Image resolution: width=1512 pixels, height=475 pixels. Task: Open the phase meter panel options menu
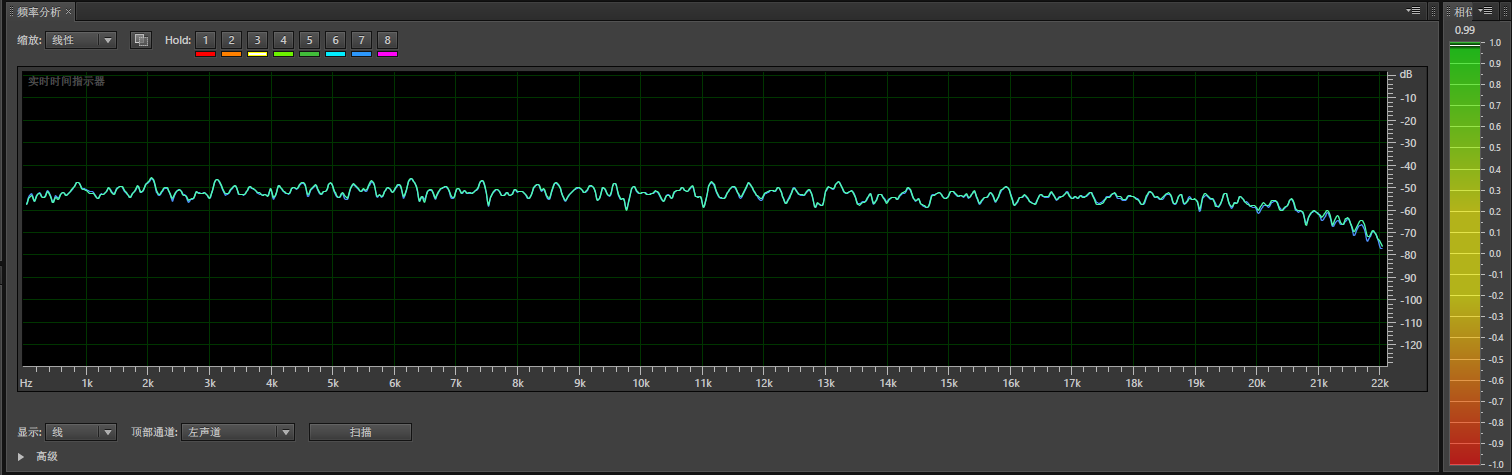click(x=1485, y=11)
